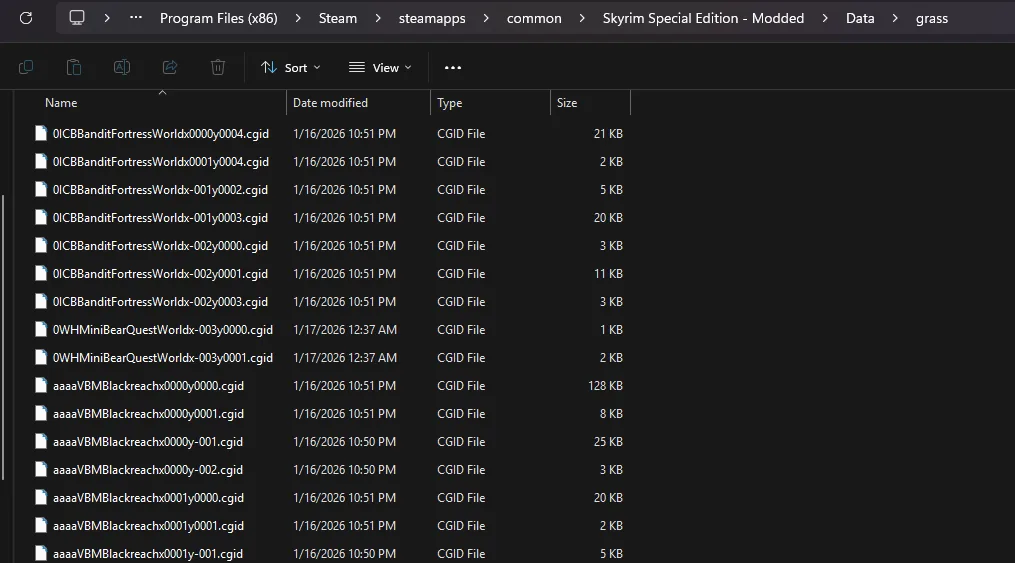Go to Program Files (x86) breadcrumb

(219, 18)
